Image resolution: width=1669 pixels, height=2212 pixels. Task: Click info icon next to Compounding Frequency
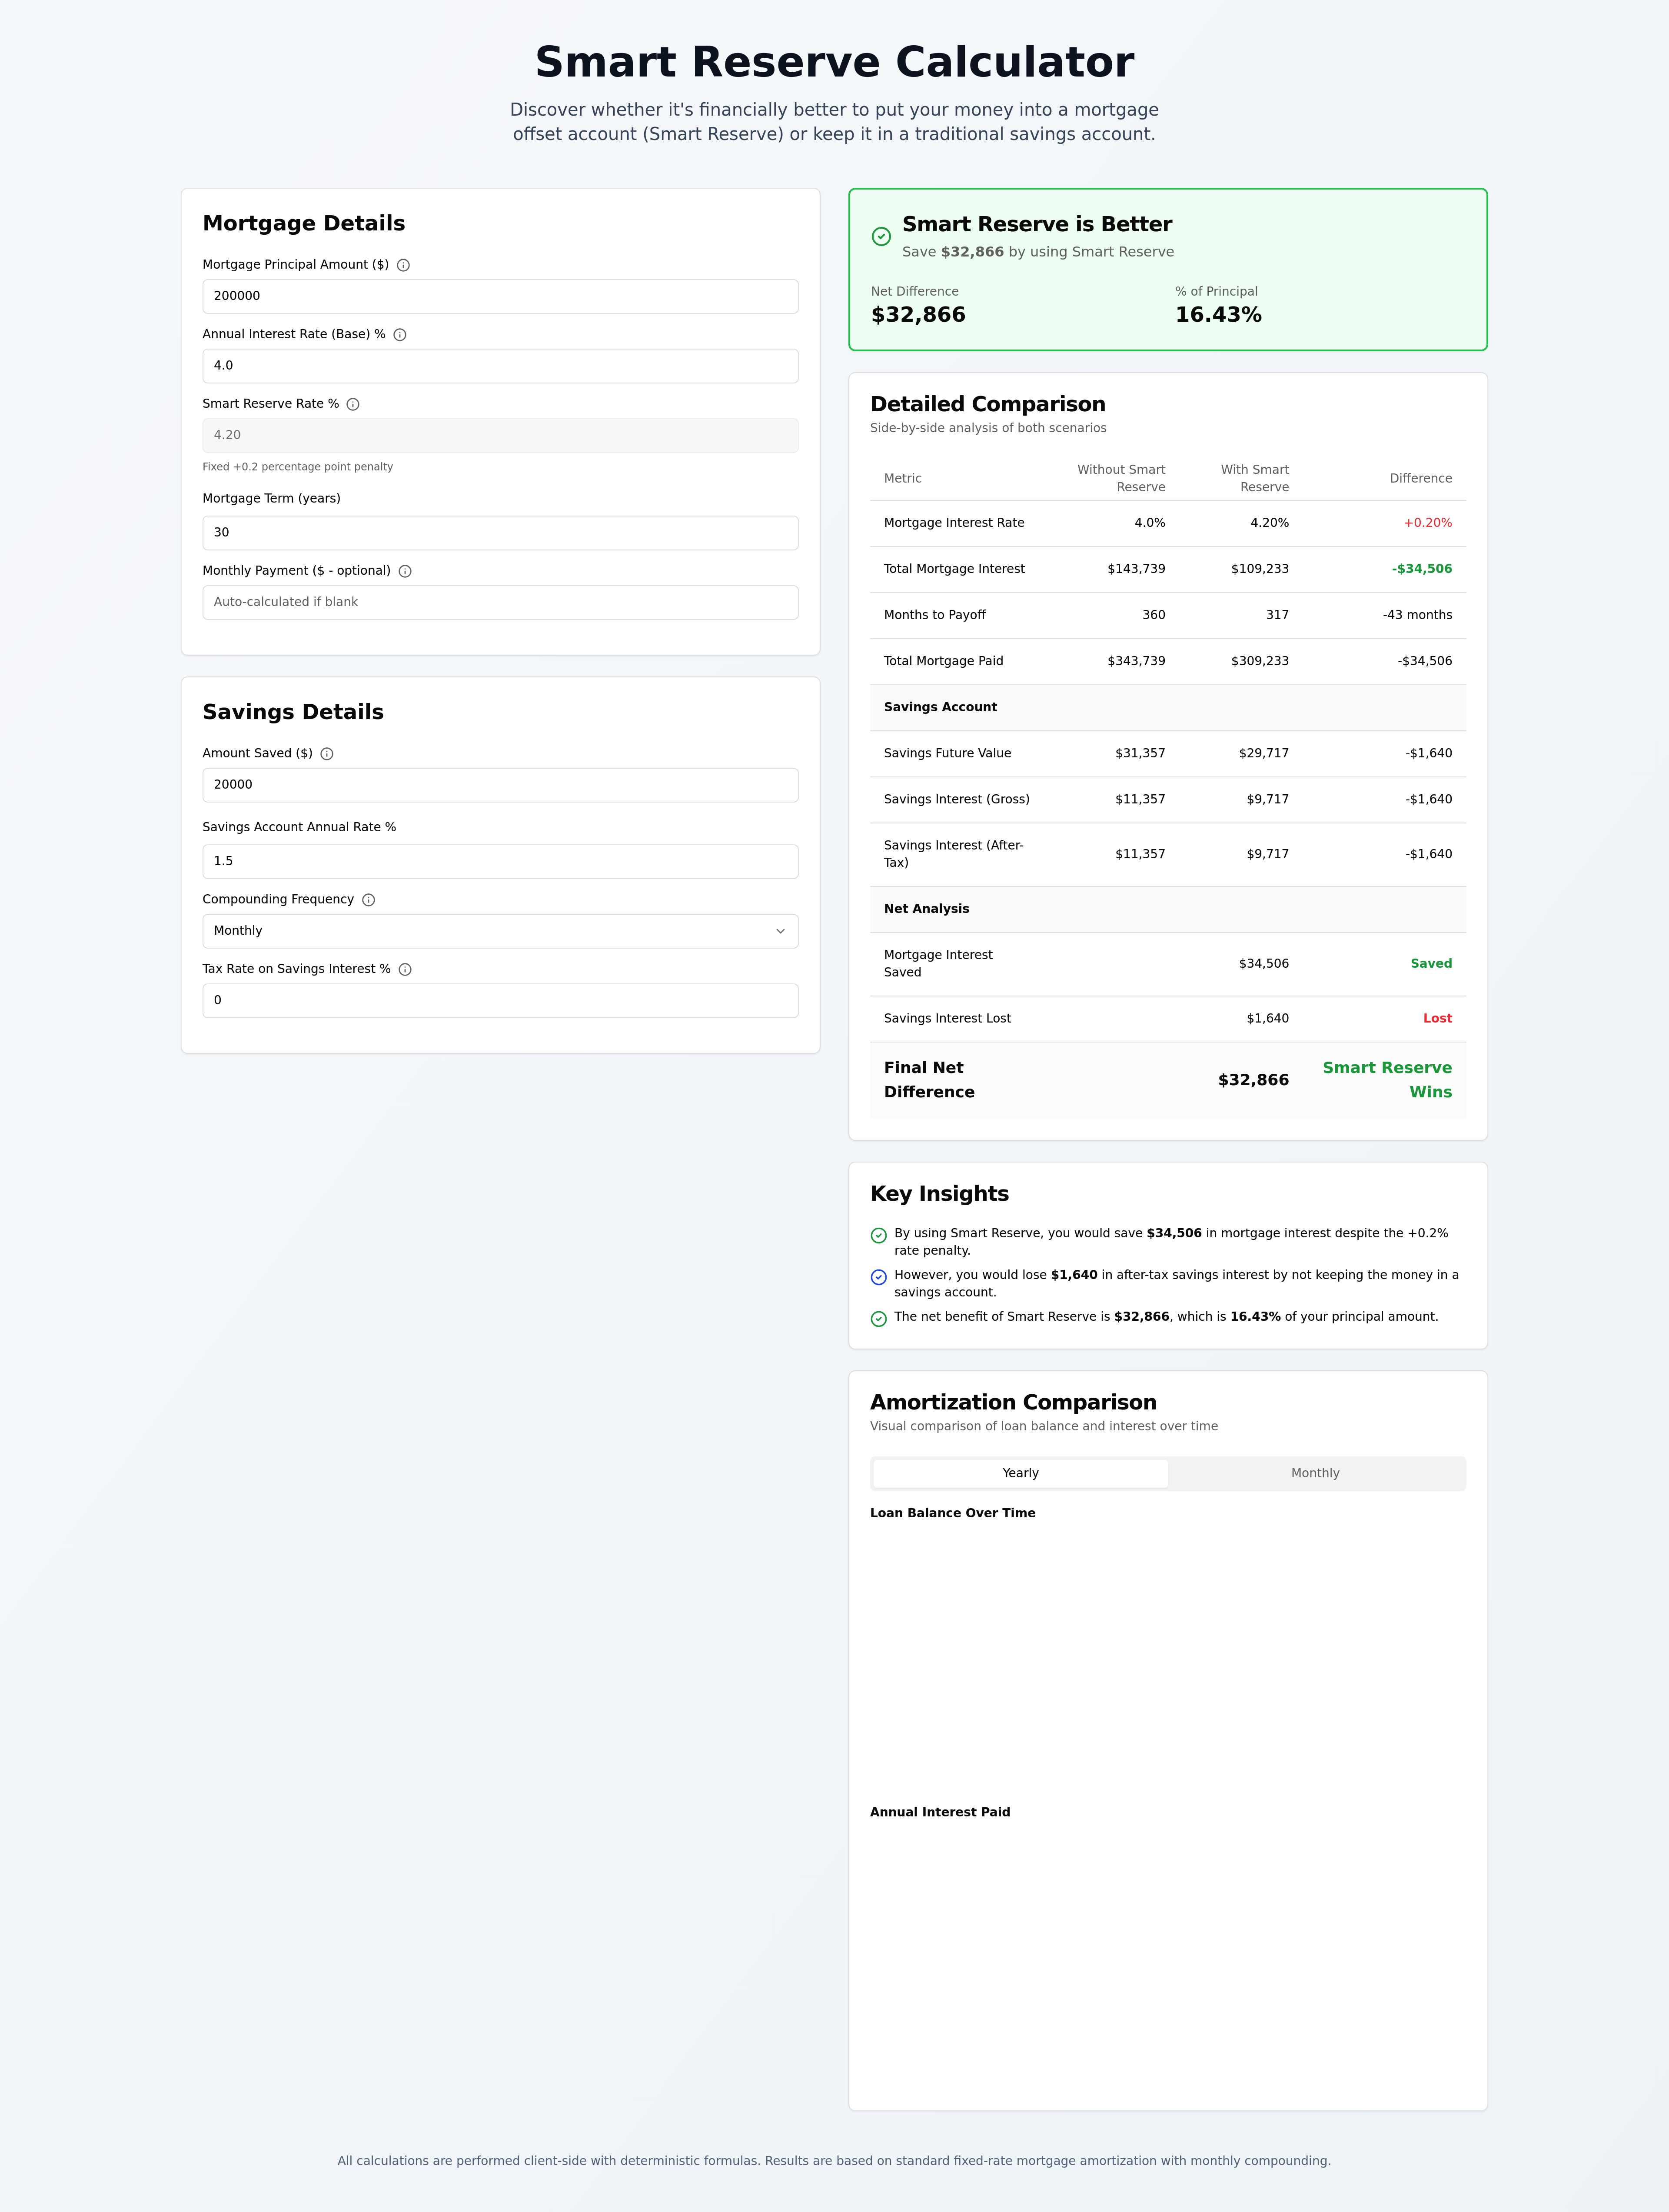(x=369, y=900)
